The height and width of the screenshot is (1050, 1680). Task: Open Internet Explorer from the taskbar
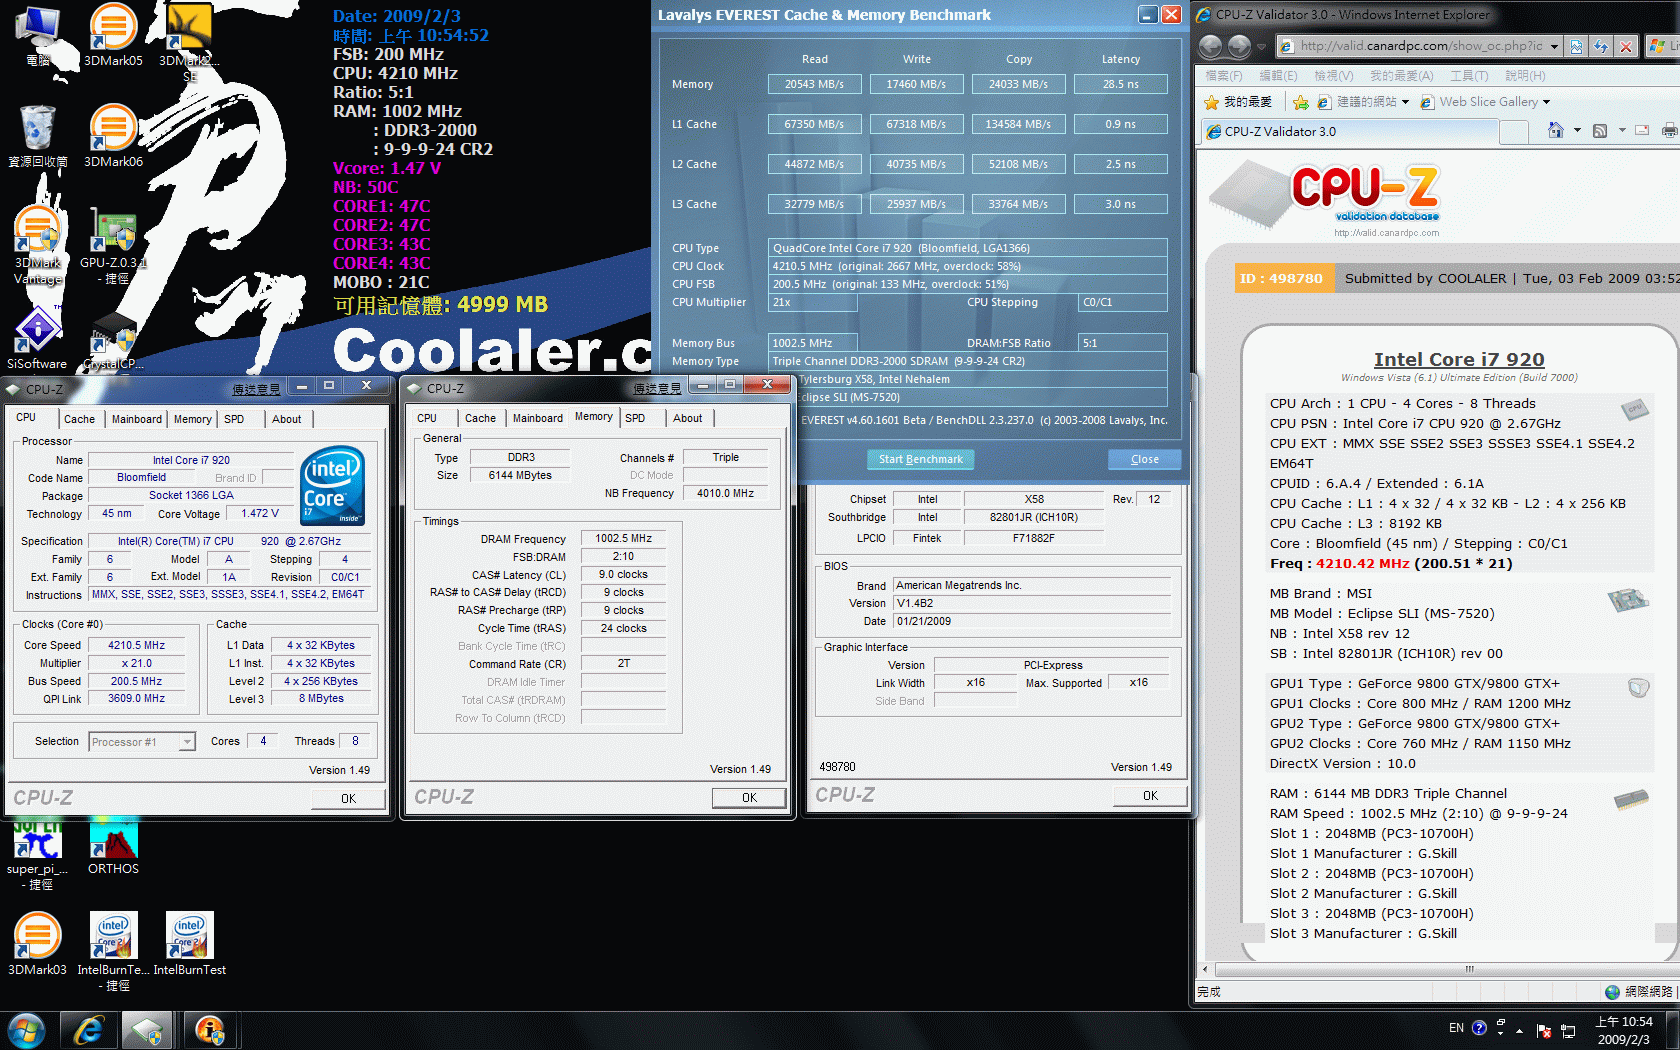[89, 1030]
